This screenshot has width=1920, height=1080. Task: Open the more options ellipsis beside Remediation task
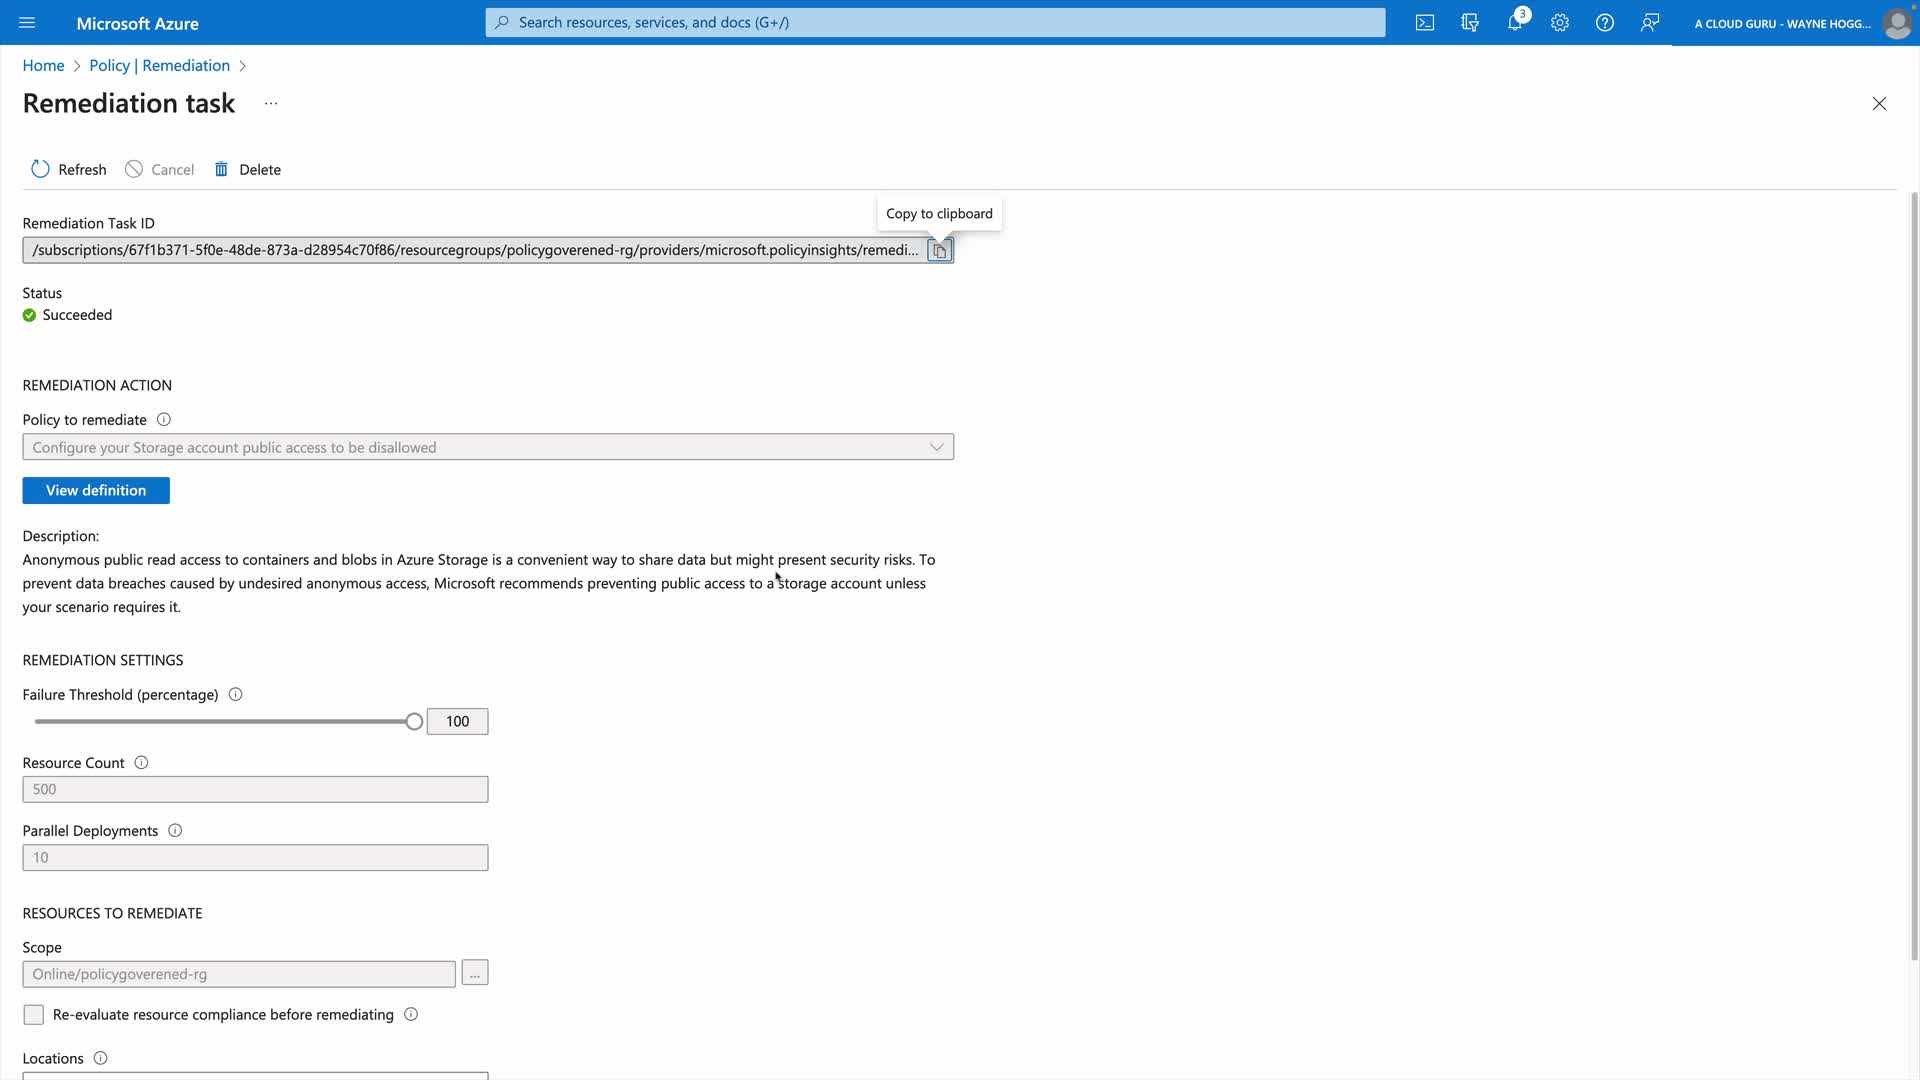[271, 103]
